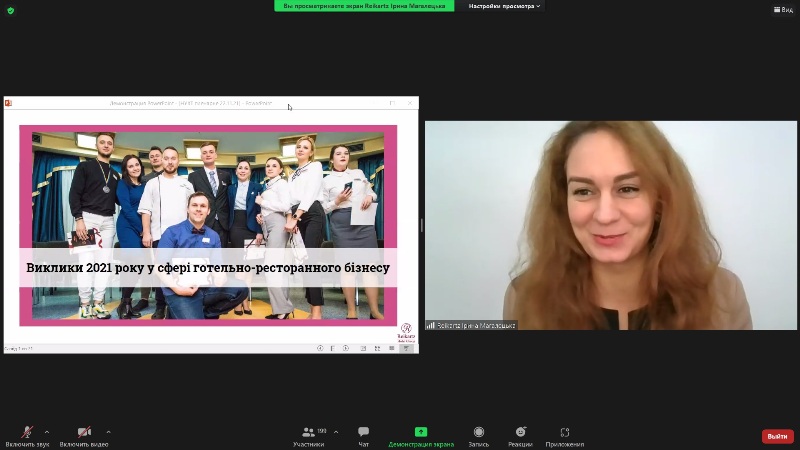This screenshot has width=800, height=450.
Task: Click the PowerPoint window title bar text
Action: 191,103
